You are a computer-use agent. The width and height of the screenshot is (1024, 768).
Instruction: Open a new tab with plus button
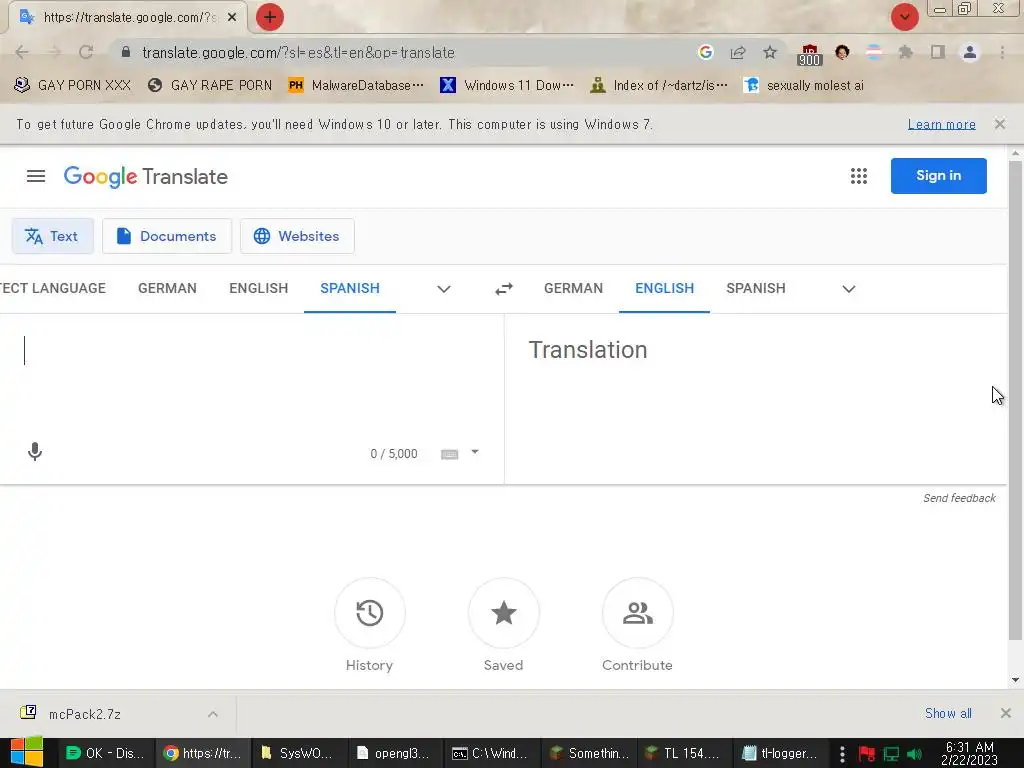(x=270, y=17)
